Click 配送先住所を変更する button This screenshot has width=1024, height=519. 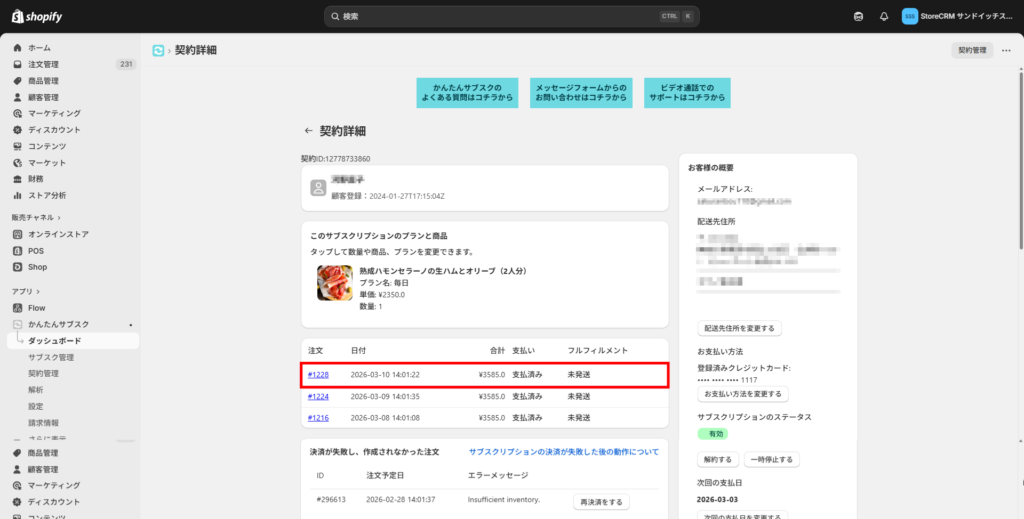coord(739,328)
